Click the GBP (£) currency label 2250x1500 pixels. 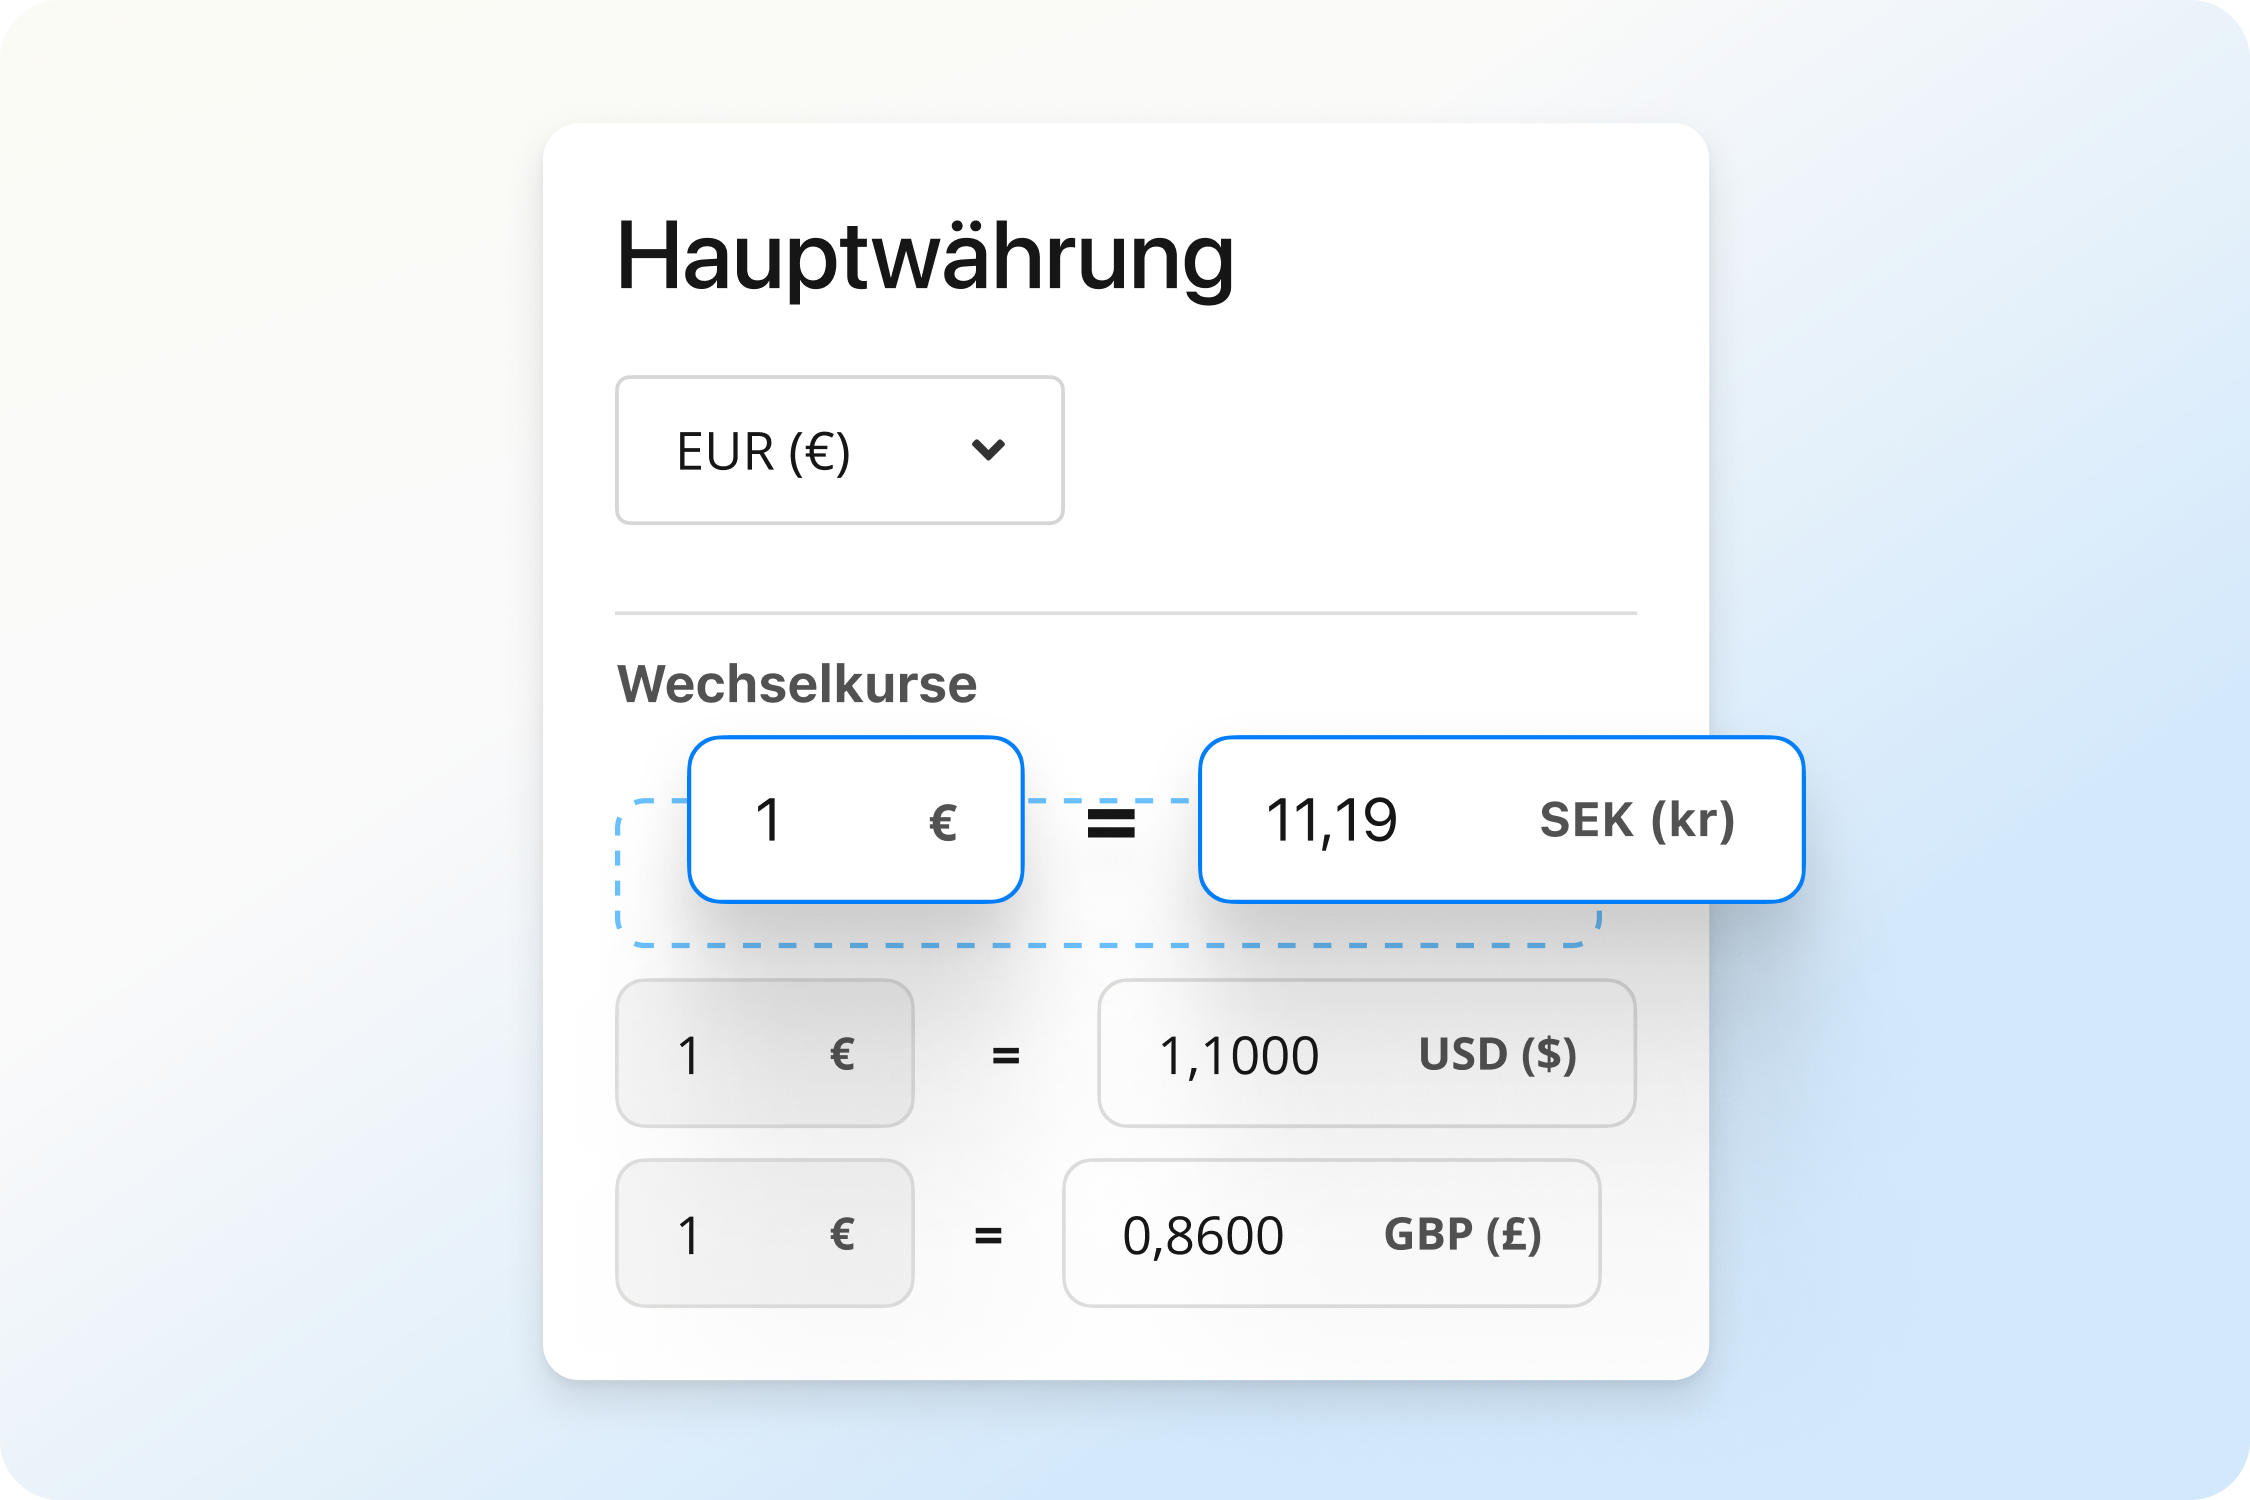[x=1463, y=1235]
